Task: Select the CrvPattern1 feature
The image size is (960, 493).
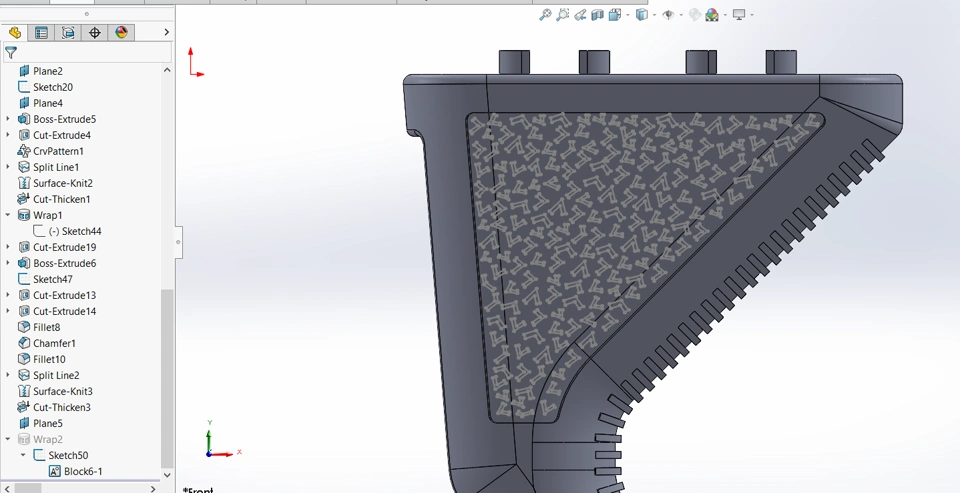Action: 58,151
